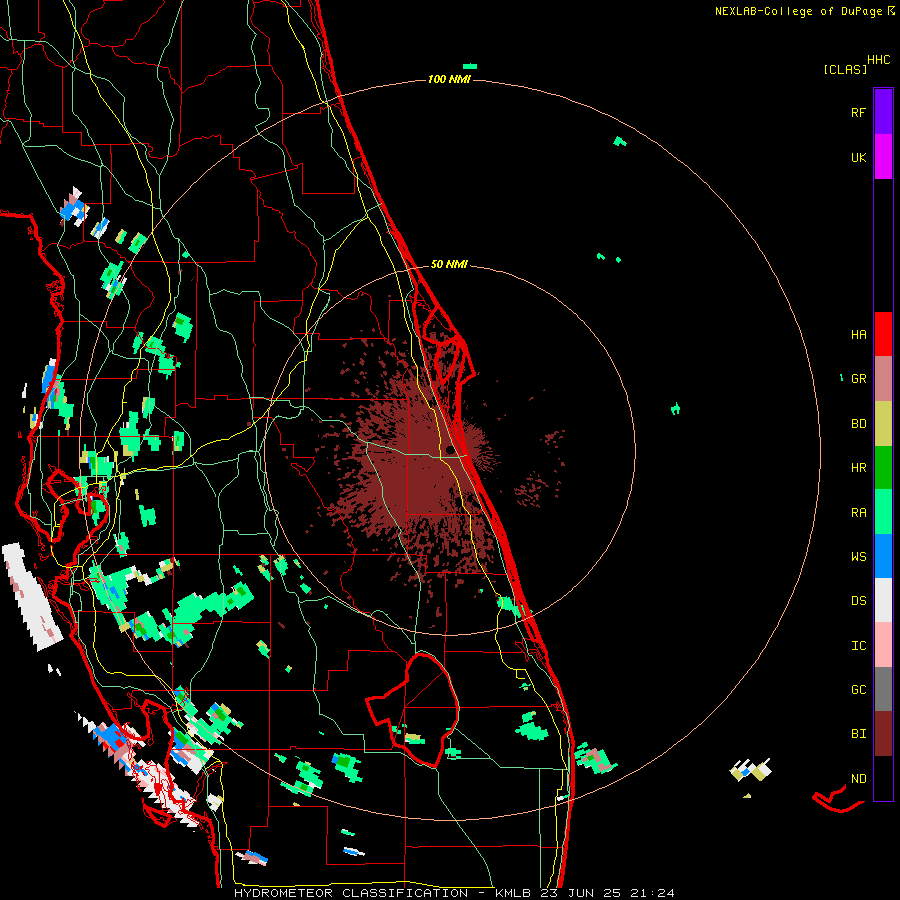Select the GR legend color swatch
This screenshot has width=900, height=900.
click(x=883, y=379)
